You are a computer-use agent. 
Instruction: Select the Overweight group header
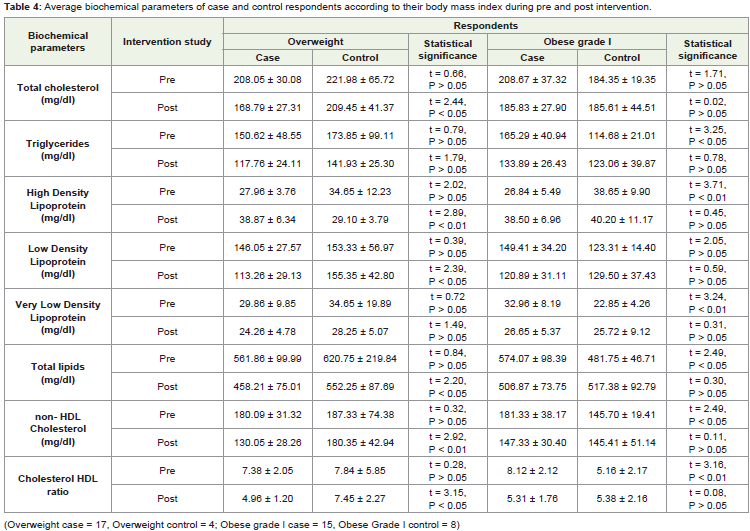(315, 42)
